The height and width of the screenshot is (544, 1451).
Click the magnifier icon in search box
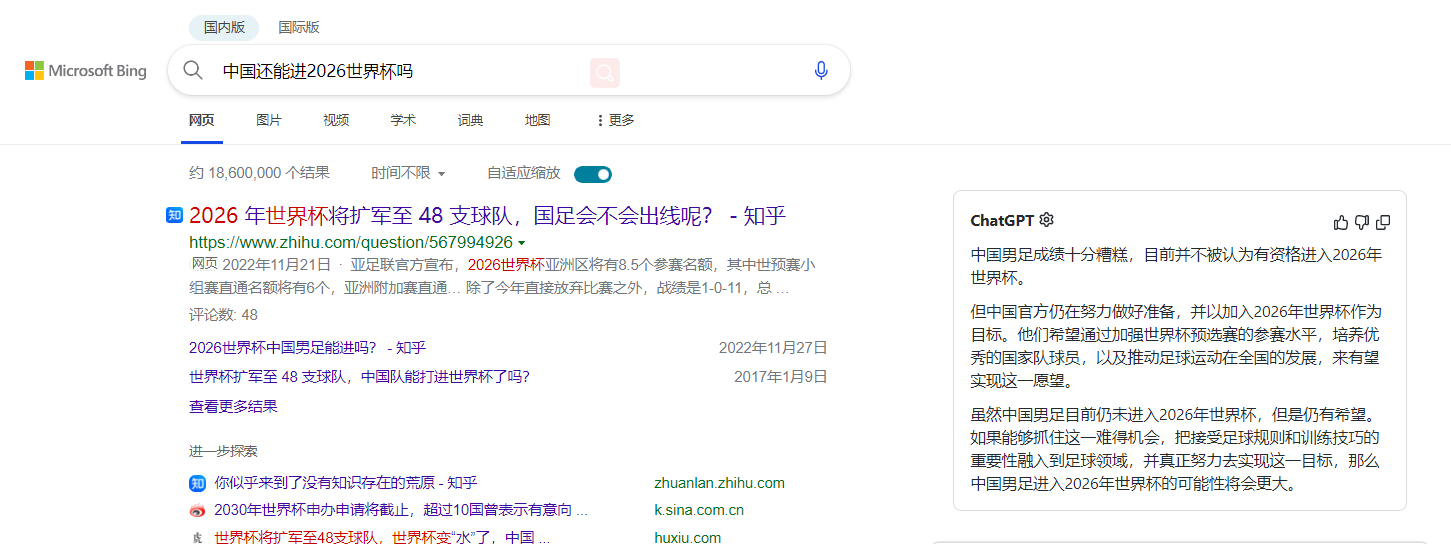193,71
